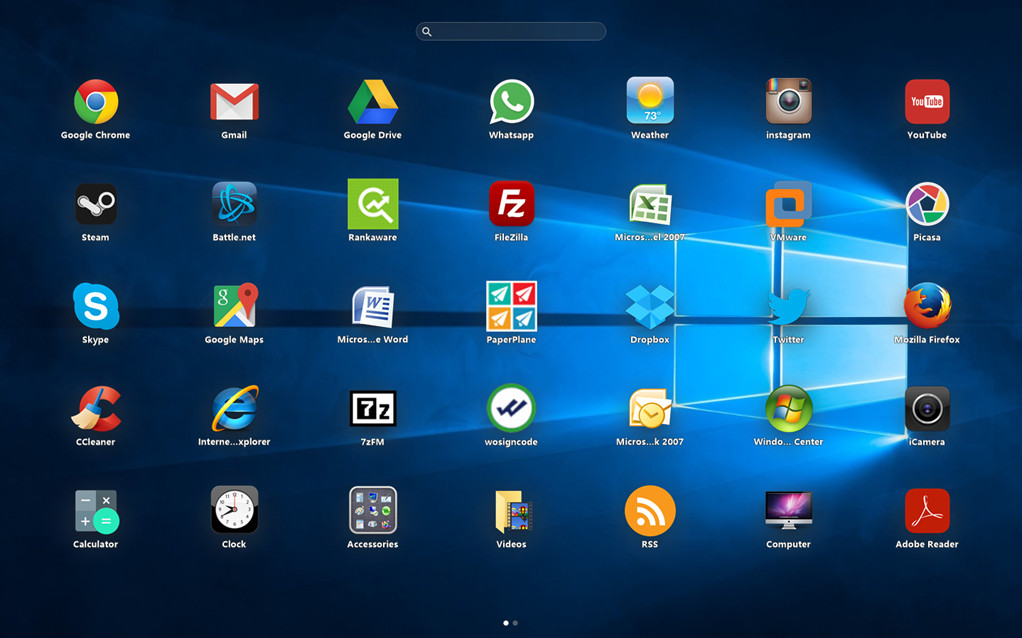Launch Adobe Reader
Screen dimensions: 1022x638
point(927,511)
